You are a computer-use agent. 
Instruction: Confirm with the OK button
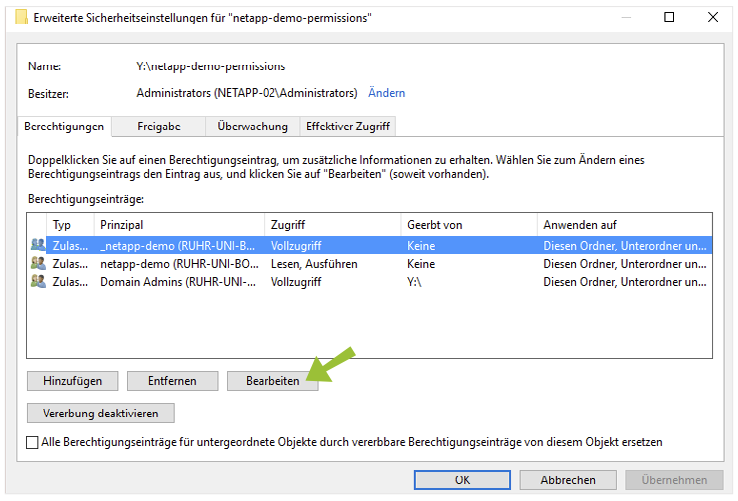point(462,480)
